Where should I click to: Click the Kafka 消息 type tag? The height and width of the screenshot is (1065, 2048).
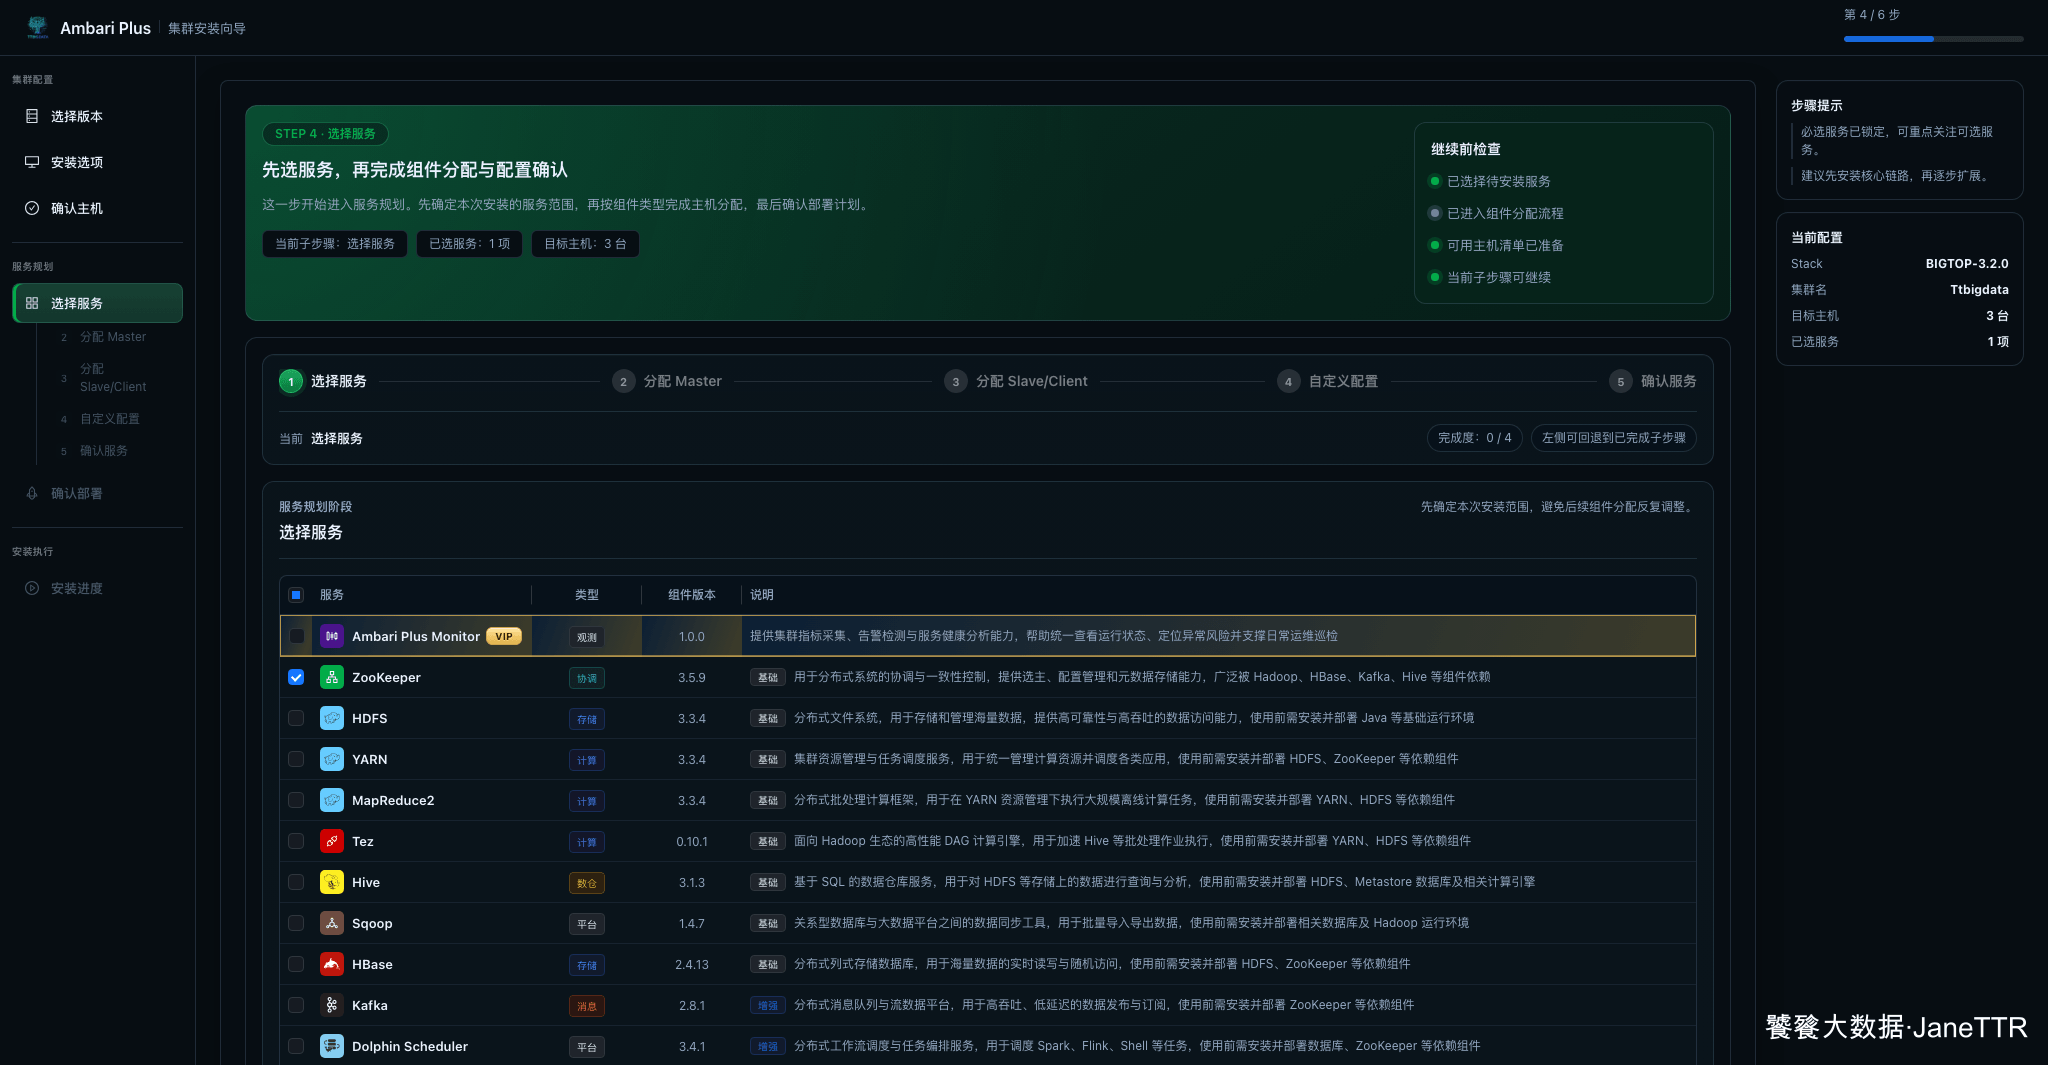pyautogui.click(x=587, y=1006)
